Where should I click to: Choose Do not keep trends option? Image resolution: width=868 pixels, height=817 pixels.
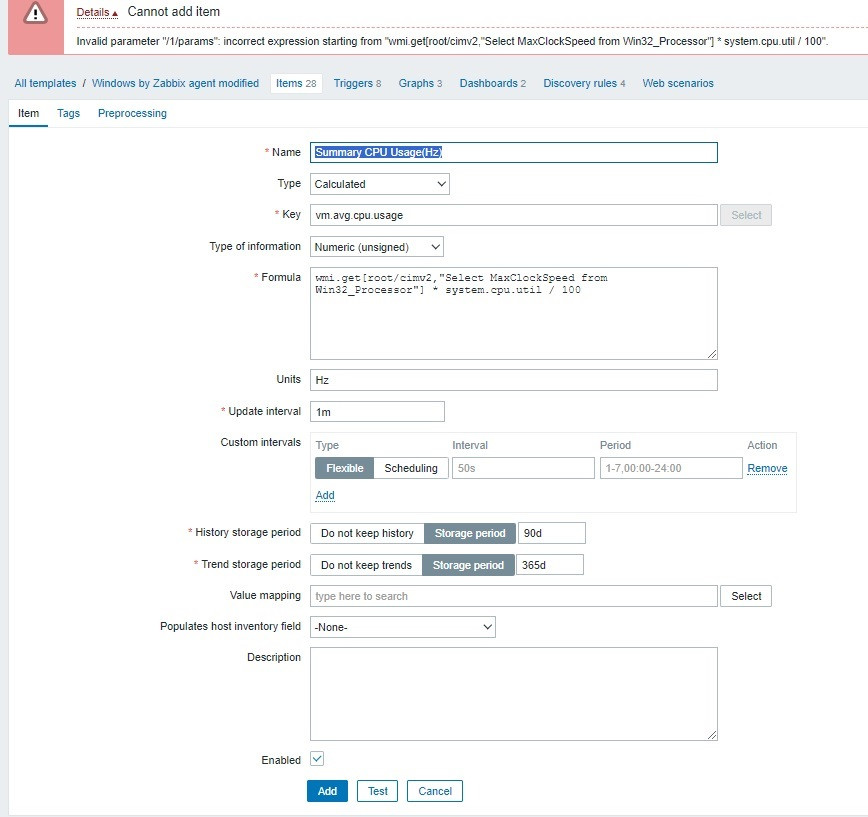(x=366, y=565)
